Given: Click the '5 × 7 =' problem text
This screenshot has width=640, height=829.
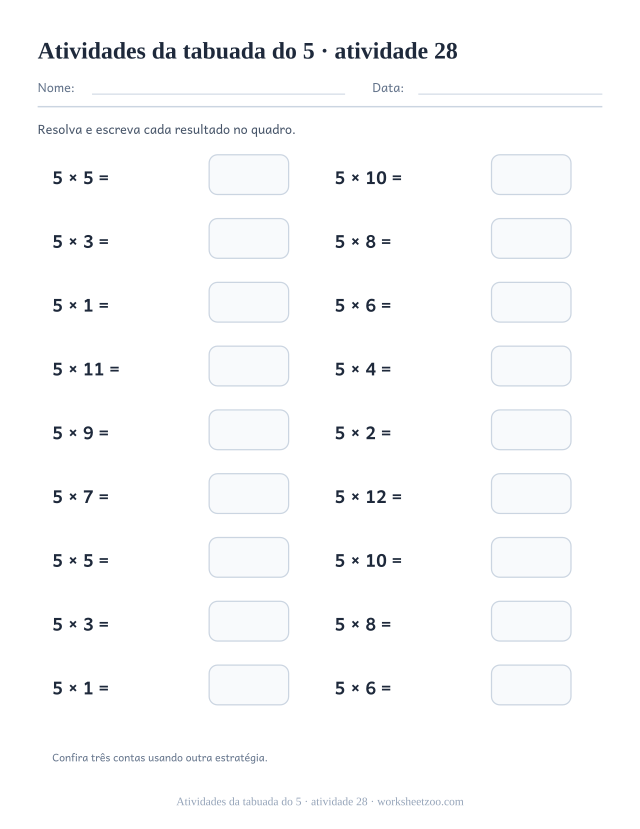Looking at the screenshot, I should pos(80,496).
